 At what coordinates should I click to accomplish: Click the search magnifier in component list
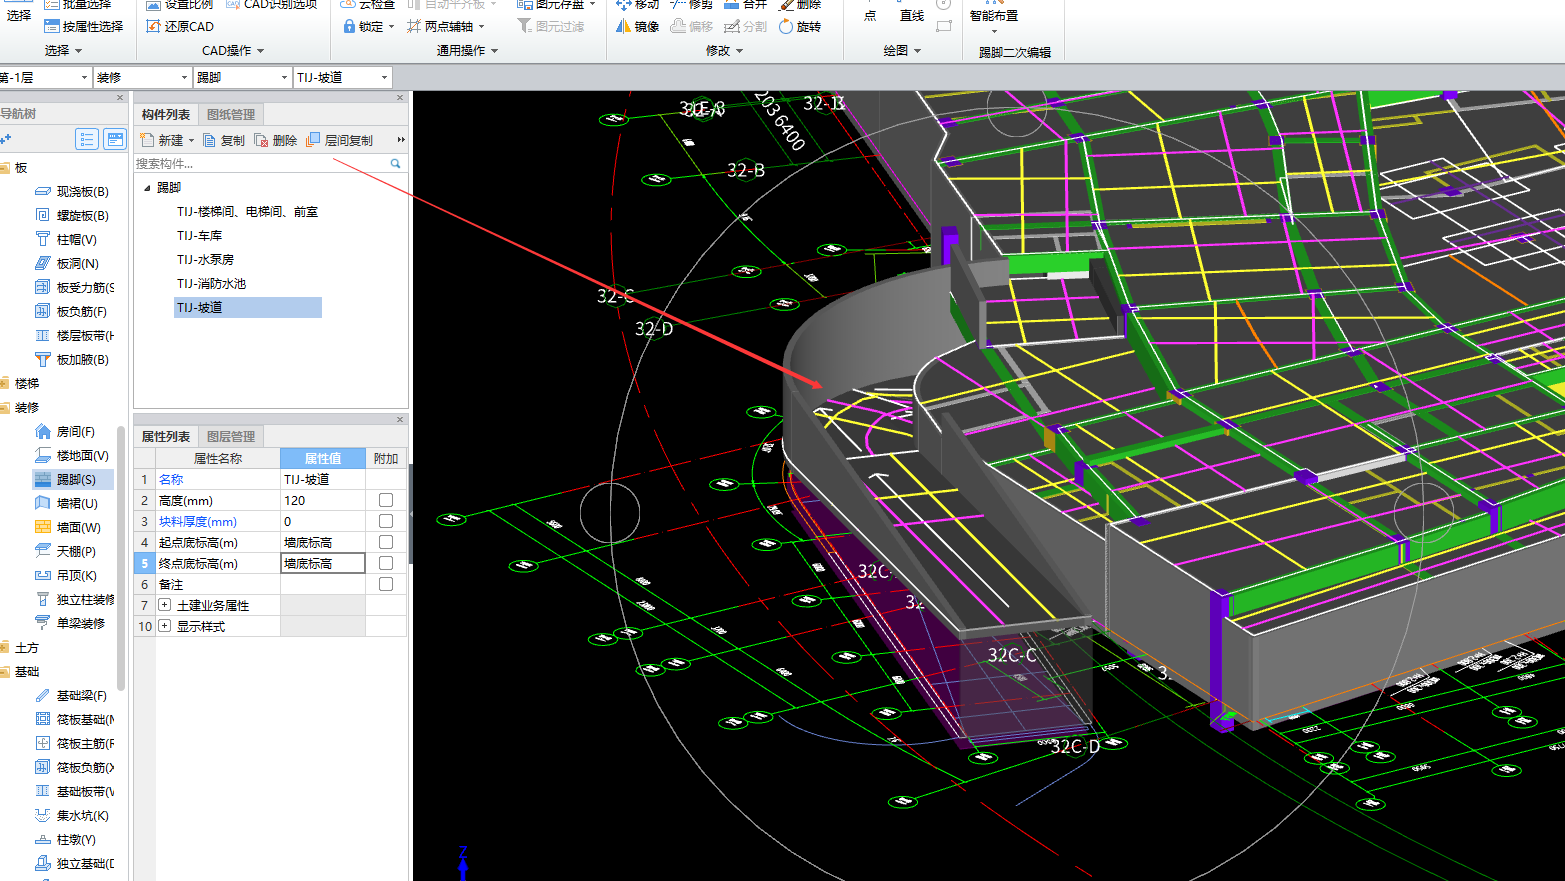coord(395,163)
